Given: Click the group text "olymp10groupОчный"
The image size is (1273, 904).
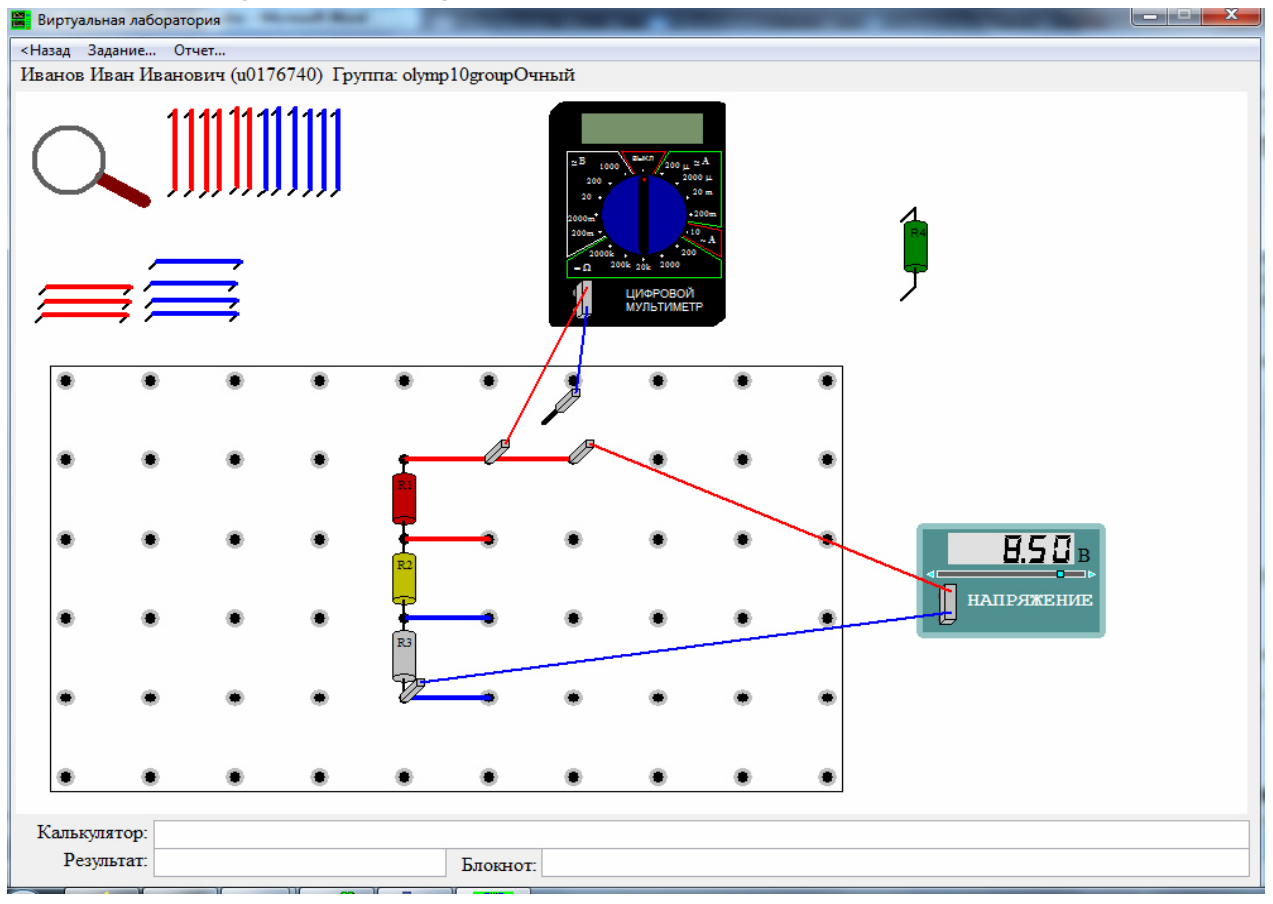Looking at the screenshot, I should [487, 76].
